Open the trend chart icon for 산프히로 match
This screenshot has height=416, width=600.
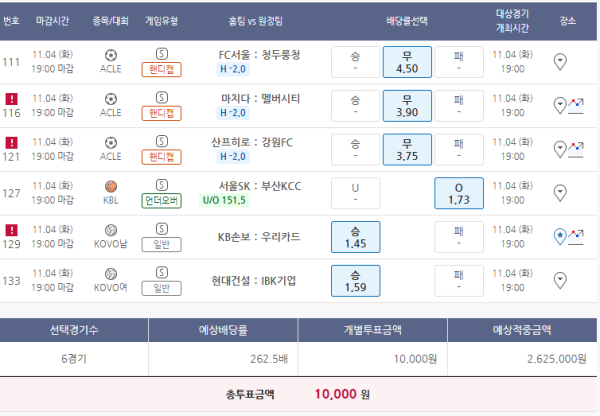coord(576,149)
